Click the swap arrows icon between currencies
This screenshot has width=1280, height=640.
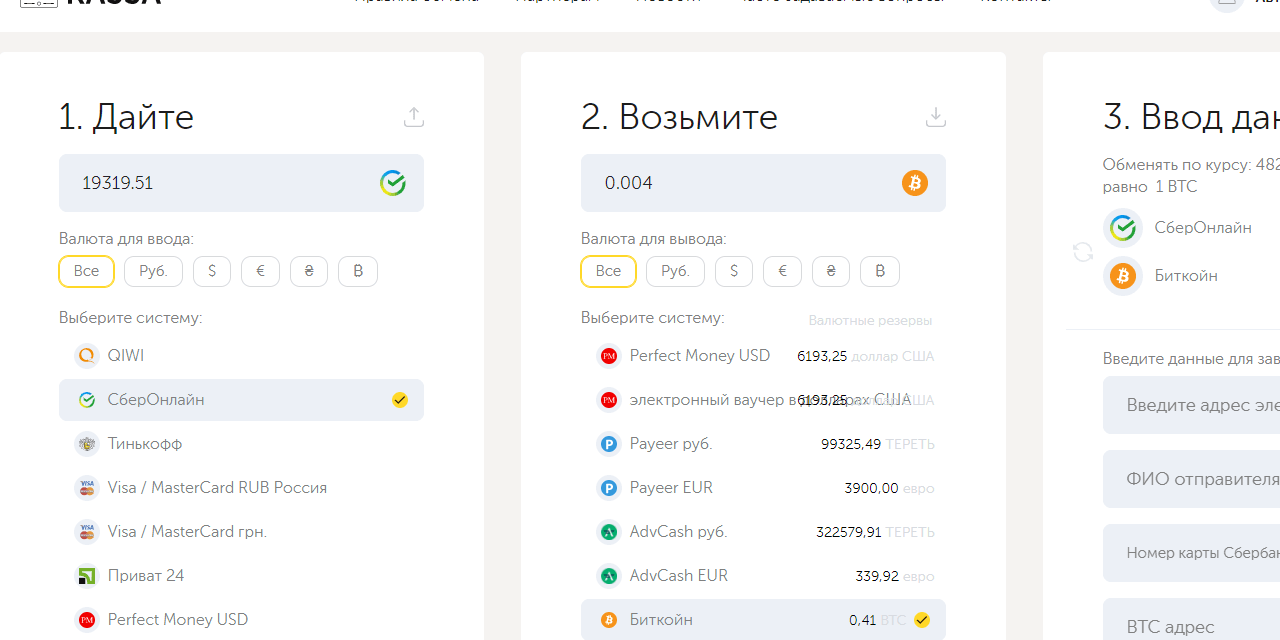pos(1083,252)
